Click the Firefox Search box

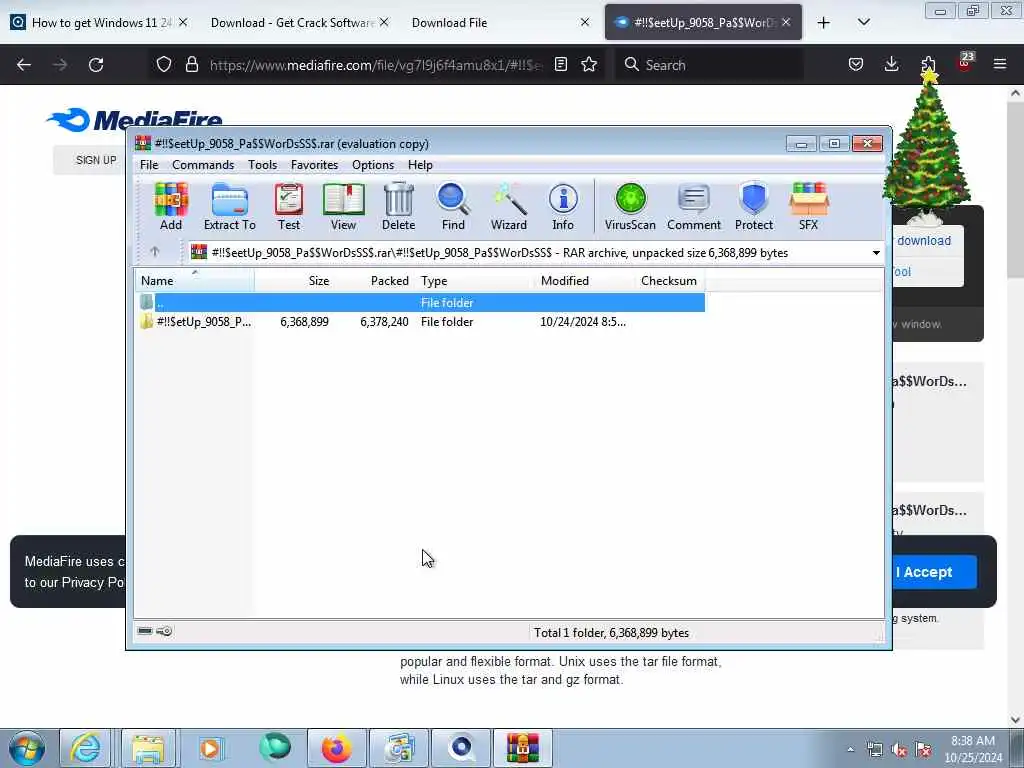pos(709,65)
